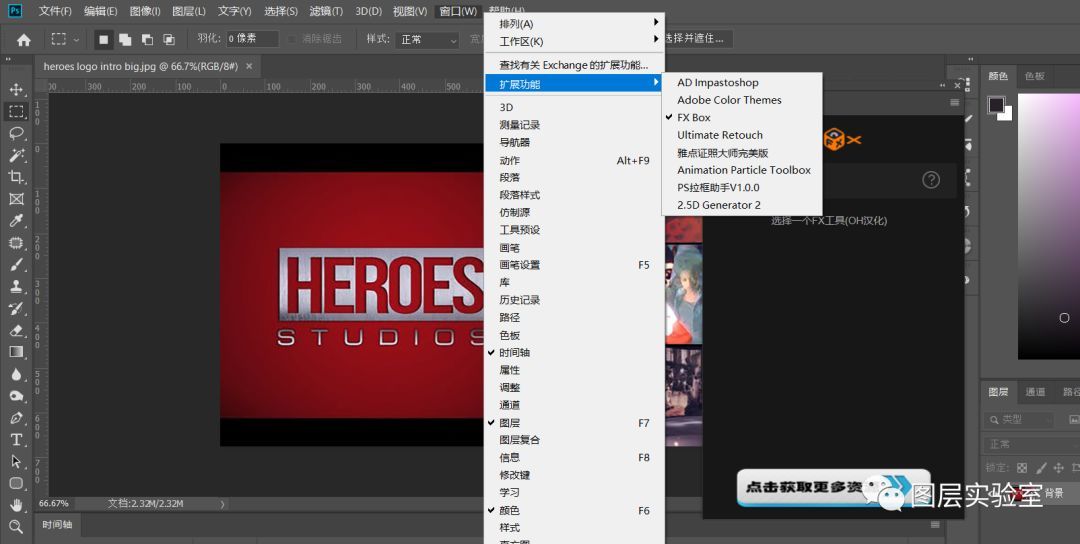Activate the Crop tool

point(16,177)
